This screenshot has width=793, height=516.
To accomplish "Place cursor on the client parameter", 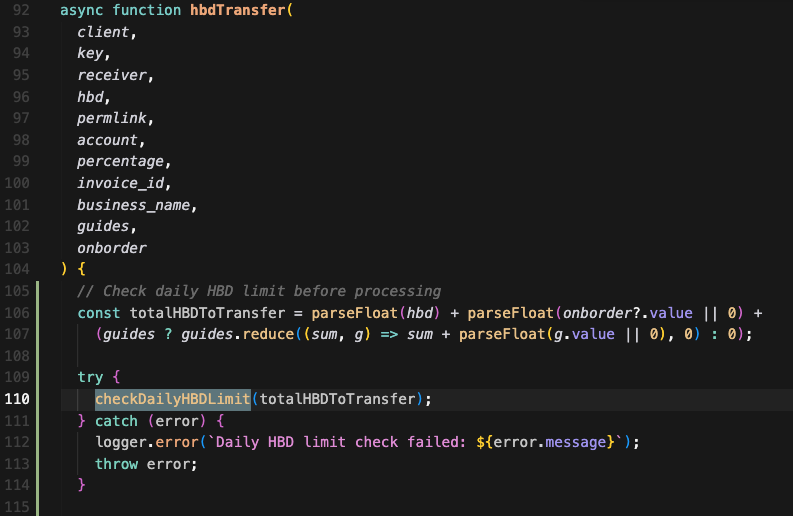I will click(x=104, y=32).
